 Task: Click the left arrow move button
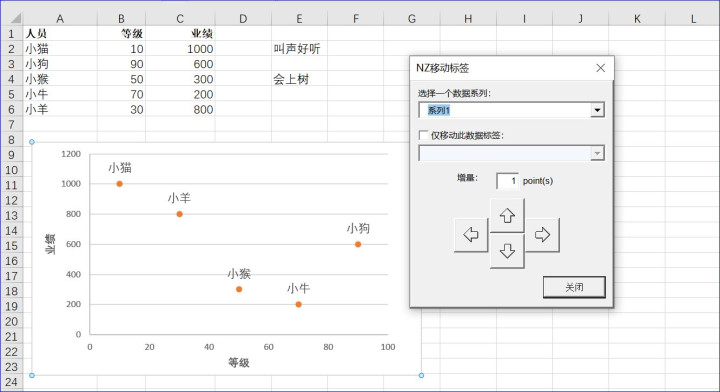coord(471,235)
